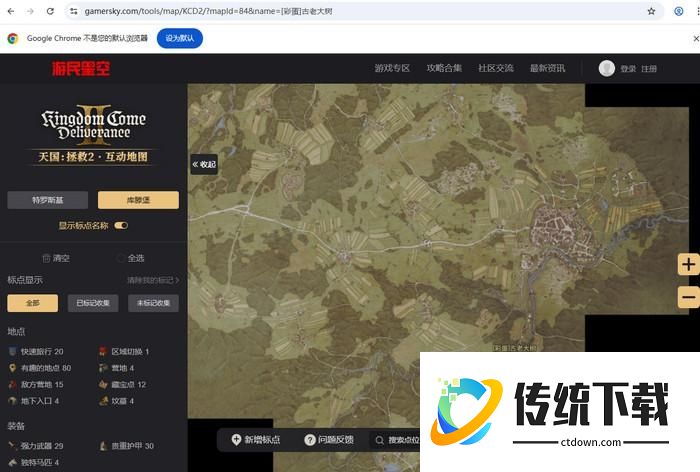This screenshot has height=472, width=700.
Task: Zoom out the map with minus button
Action: [x=688, y=297]
